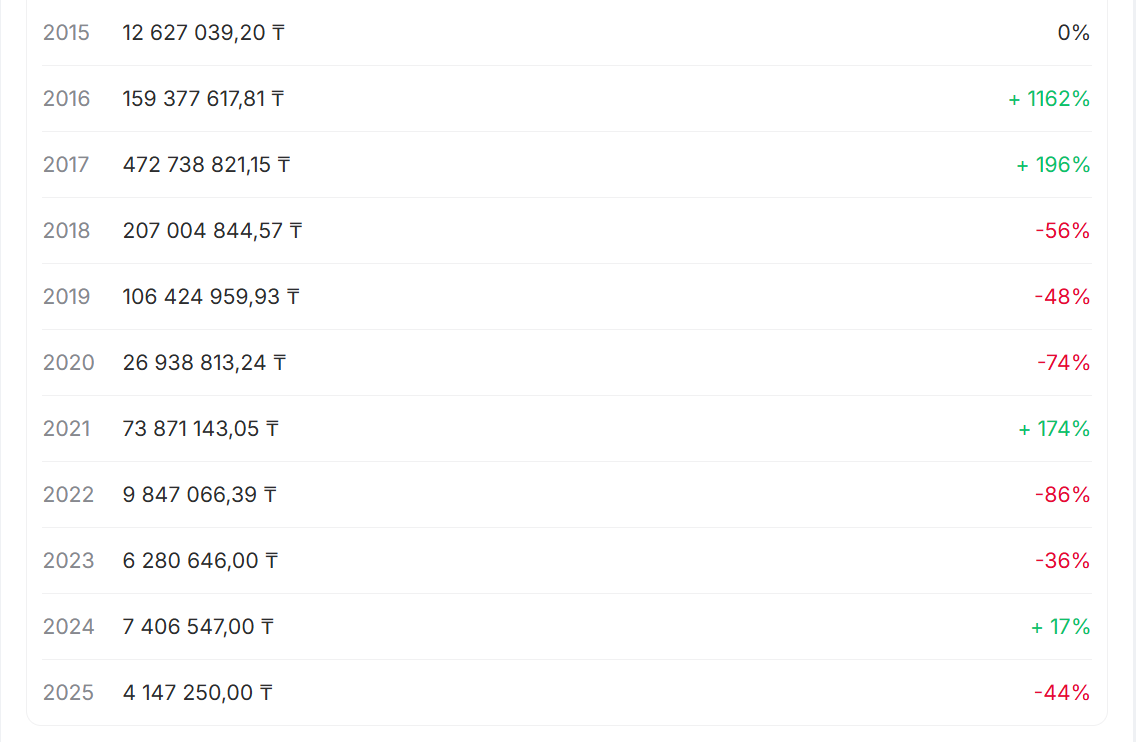
Task: Click the 2017 year label
Action: tap(66, 165)
